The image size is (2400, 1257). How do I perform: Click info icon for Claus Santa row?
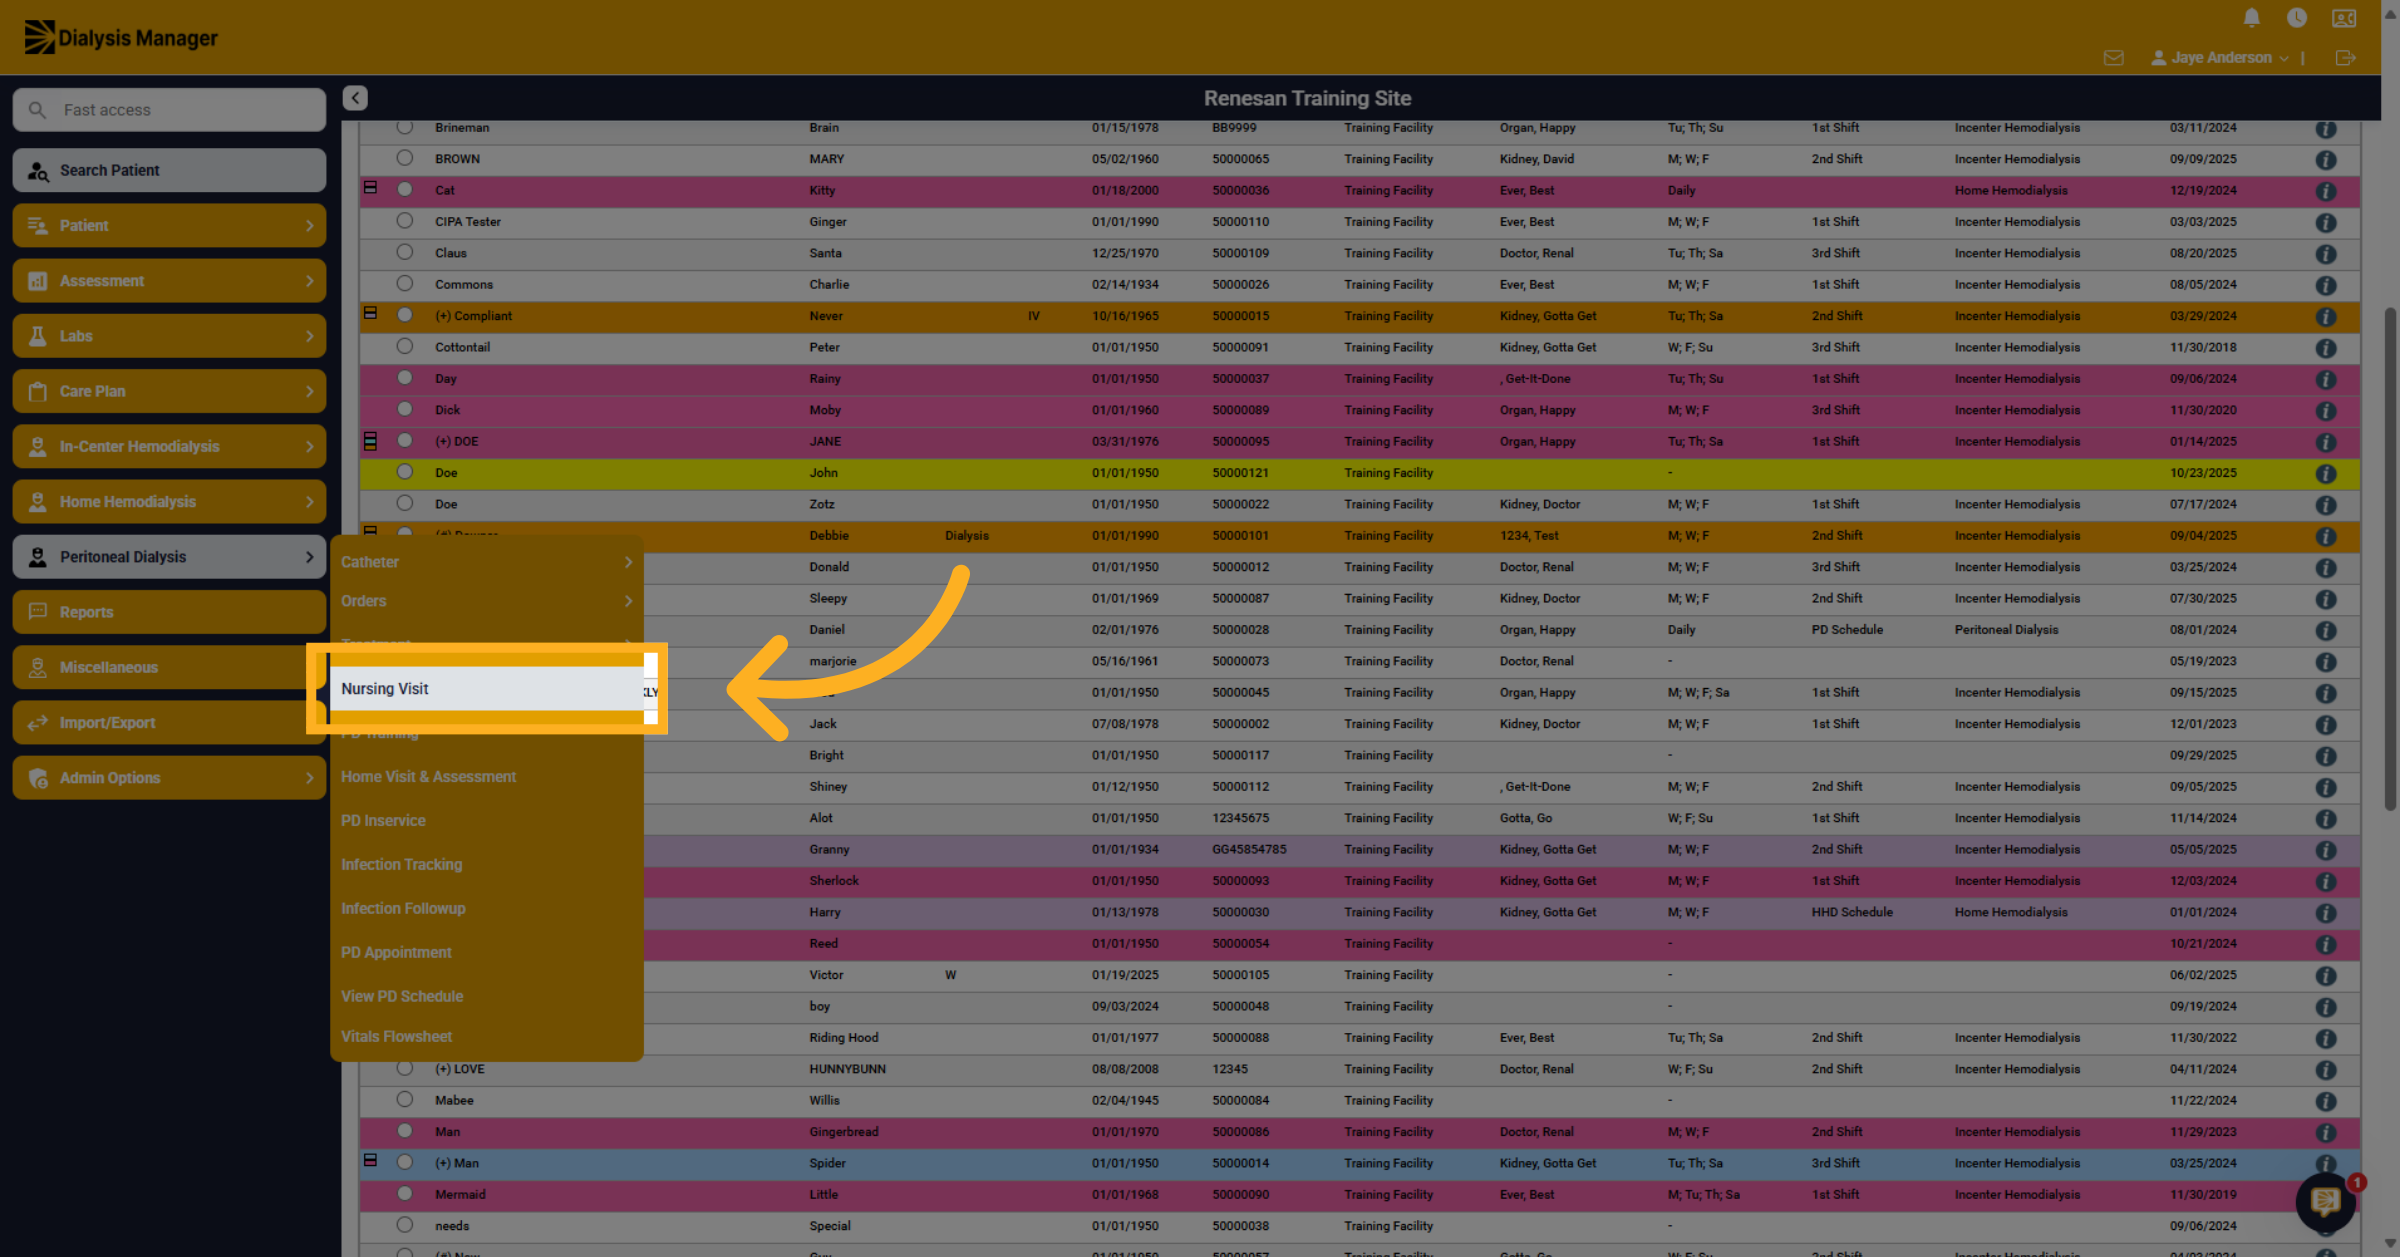tap(2326, 254)
